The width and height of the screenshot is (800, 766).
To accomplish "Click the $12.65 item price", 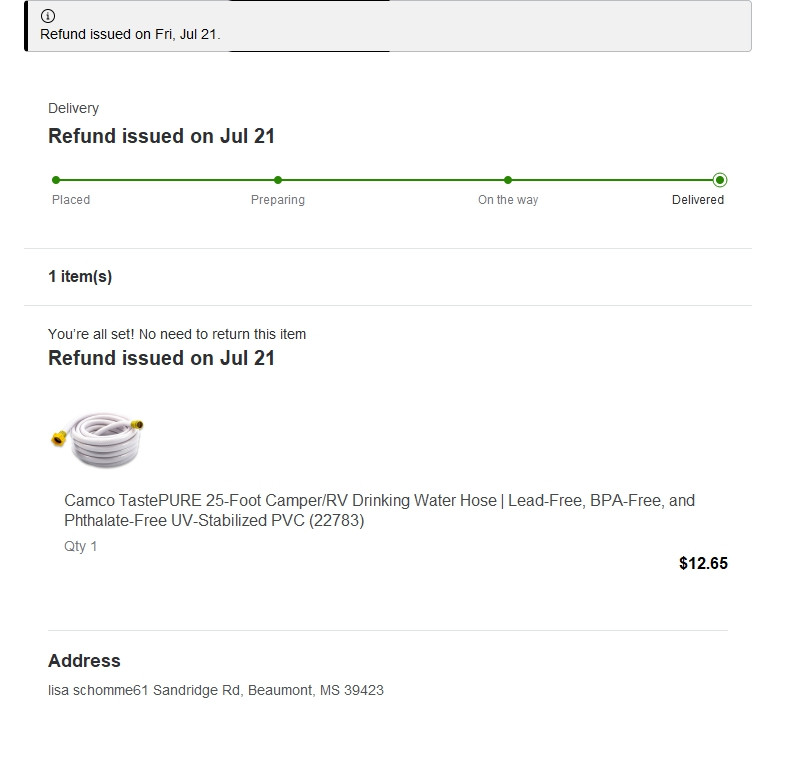I will tap(703, 563).
